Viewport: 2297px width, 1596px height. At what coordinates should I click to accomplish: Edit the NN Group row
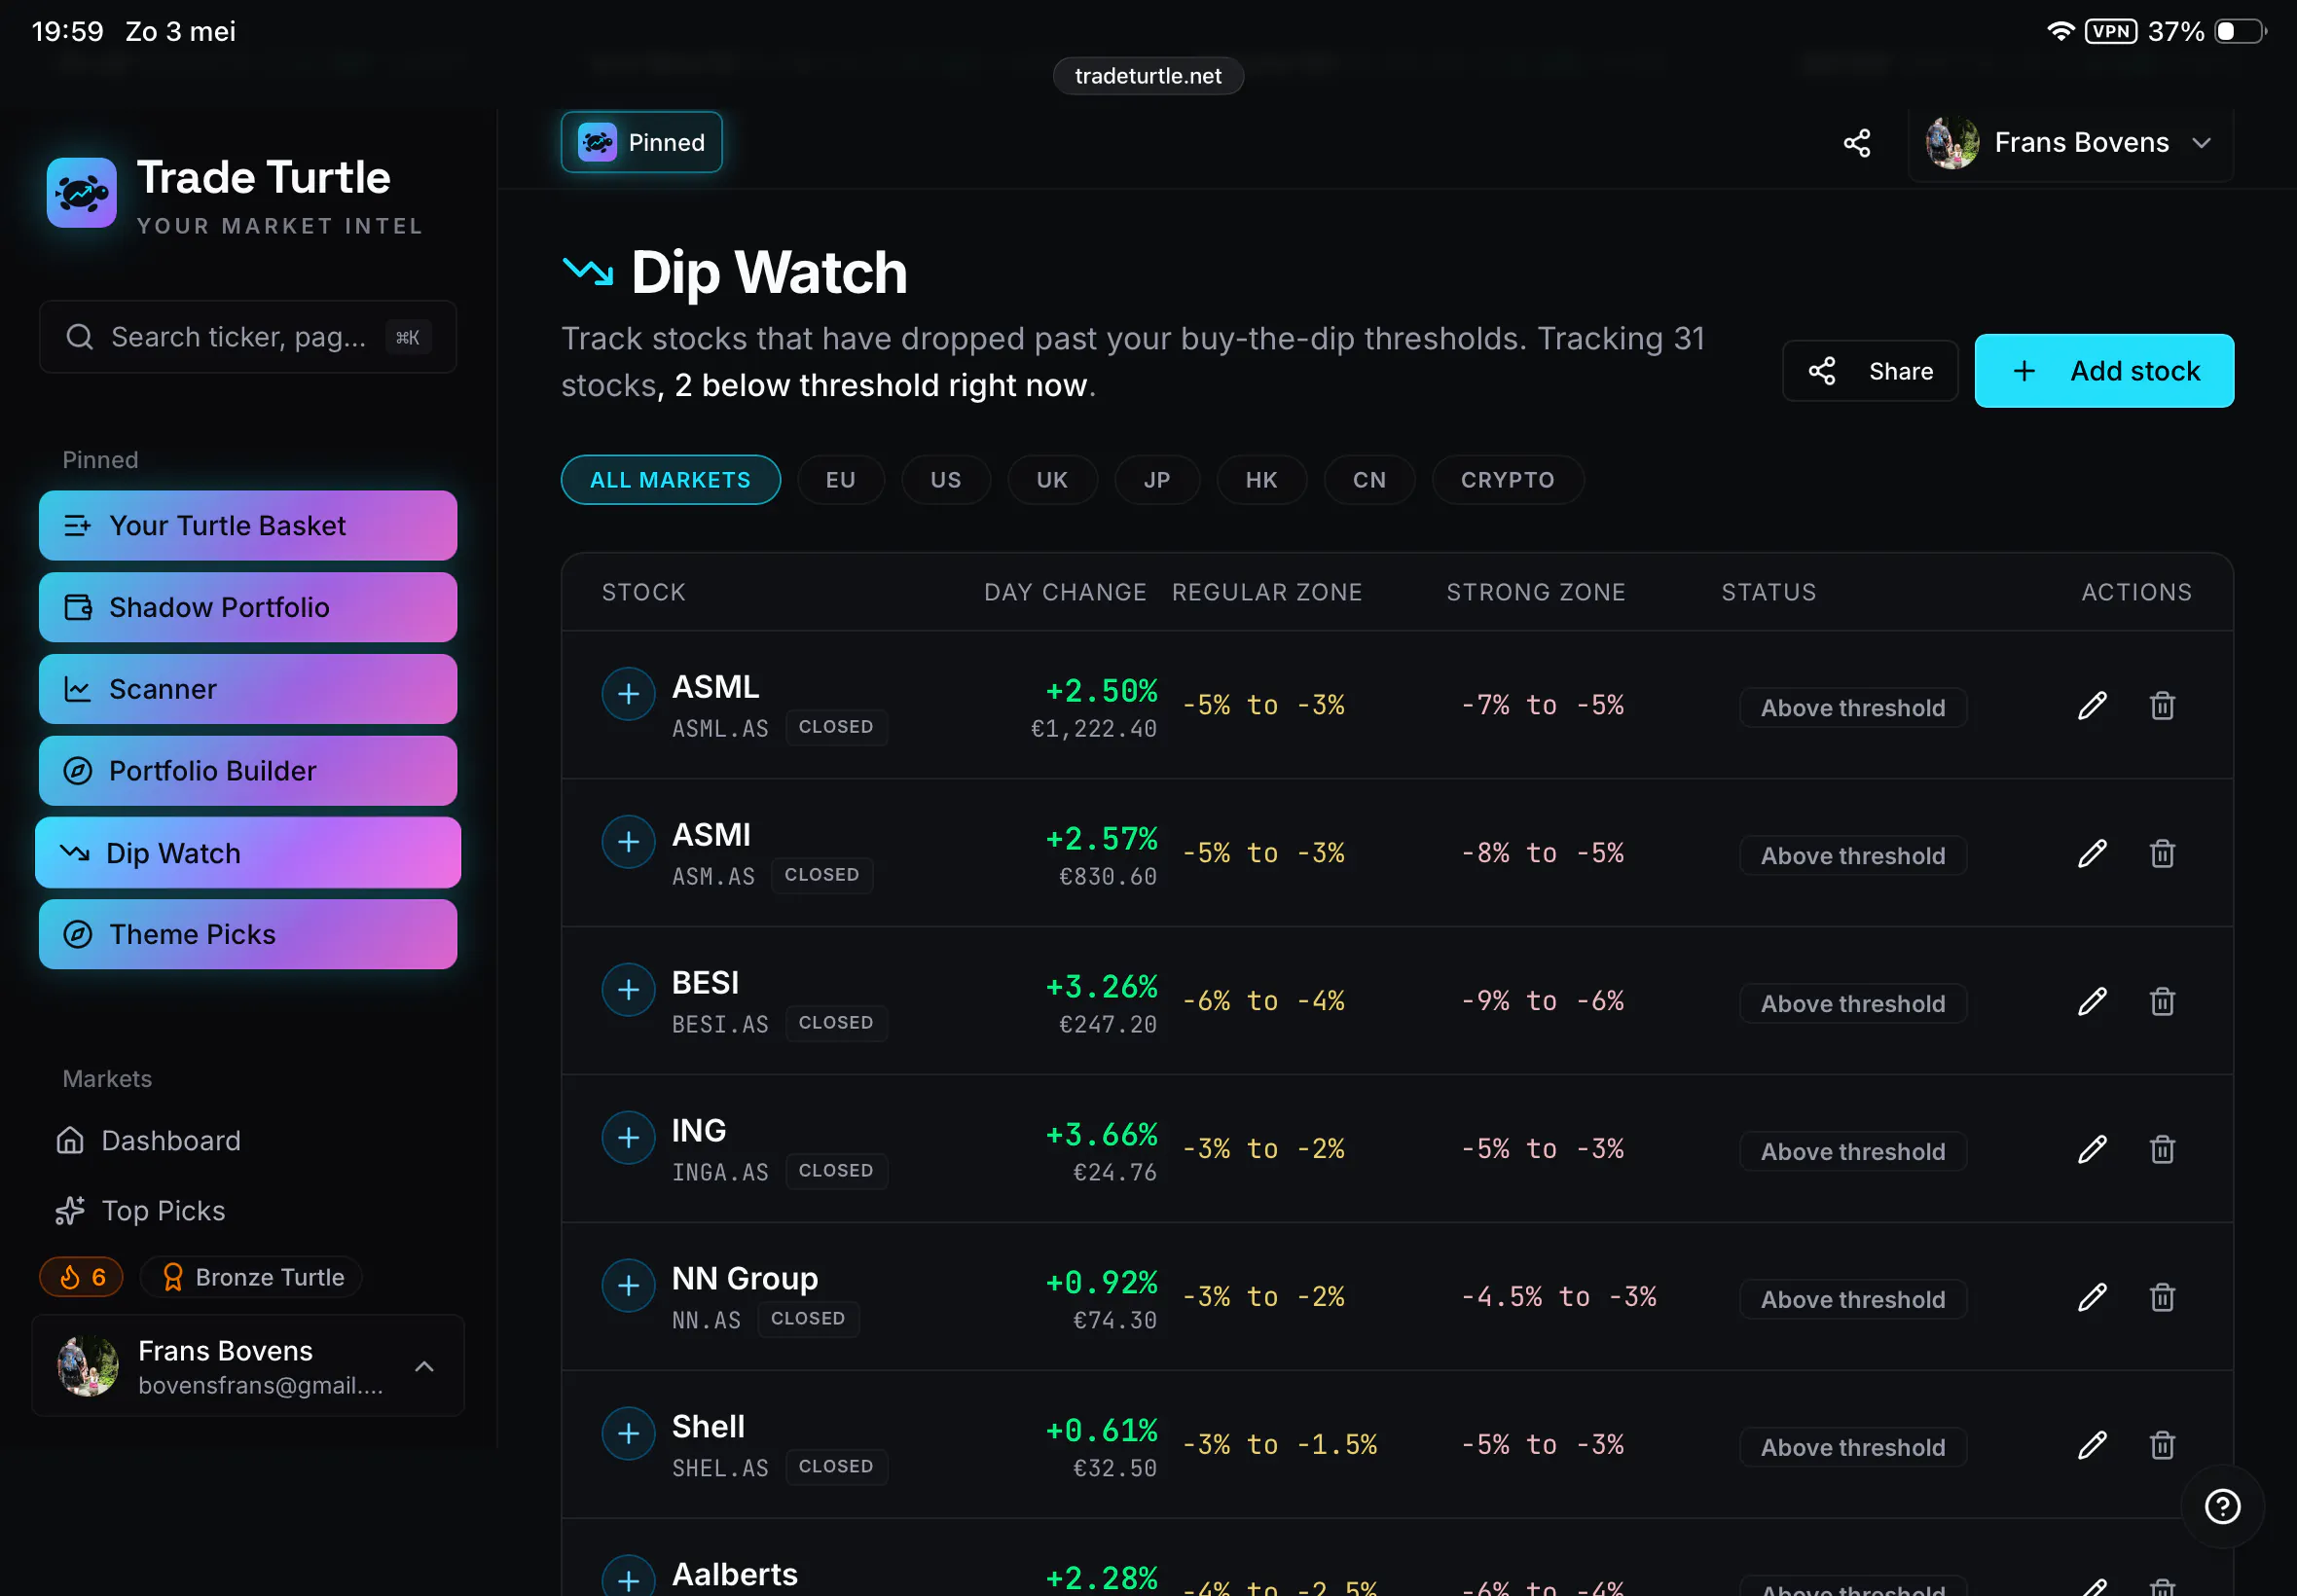[2092, 1298]
